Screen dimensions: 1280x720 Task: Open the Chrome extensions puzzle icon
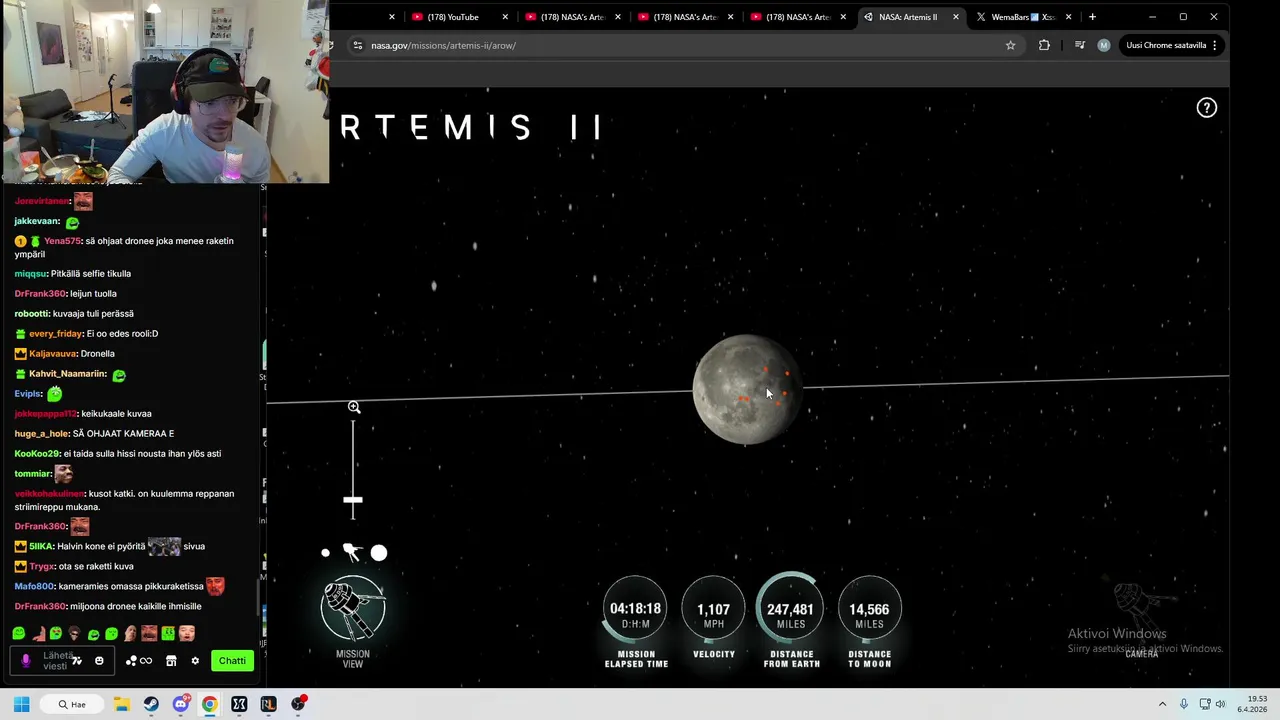(1044, 45)
